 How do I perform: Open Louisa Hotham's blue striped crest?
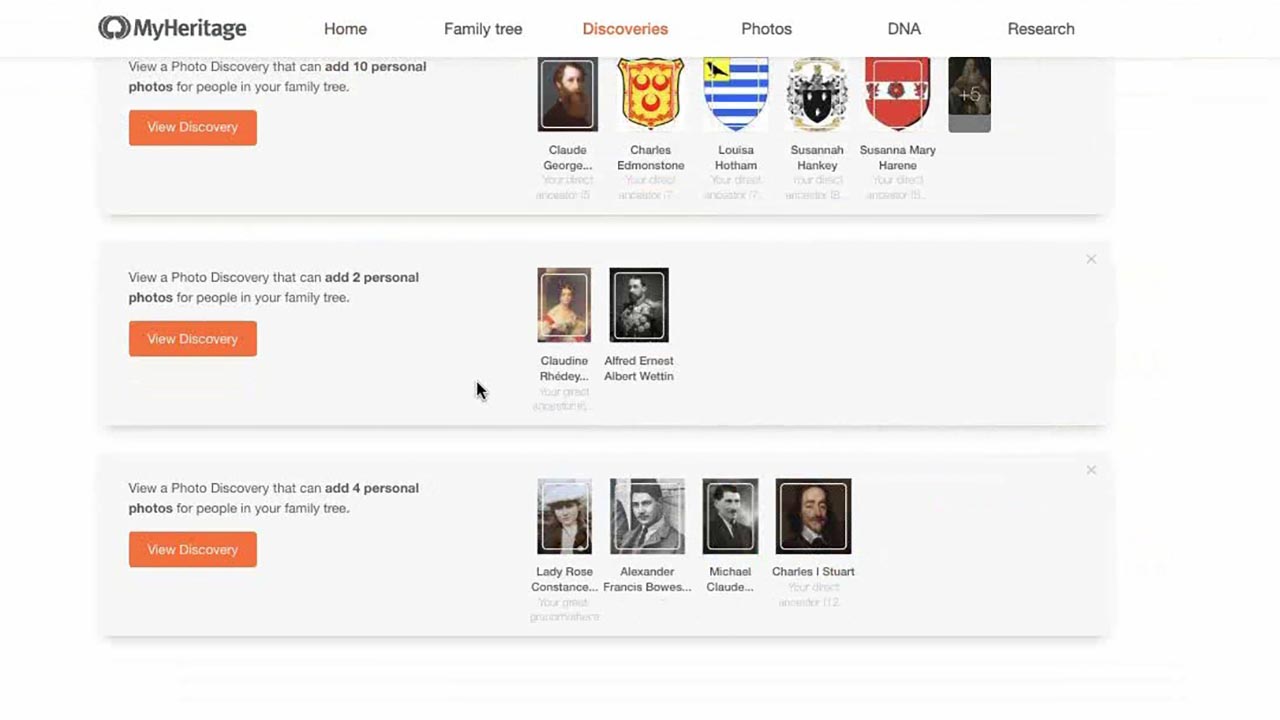735,93
